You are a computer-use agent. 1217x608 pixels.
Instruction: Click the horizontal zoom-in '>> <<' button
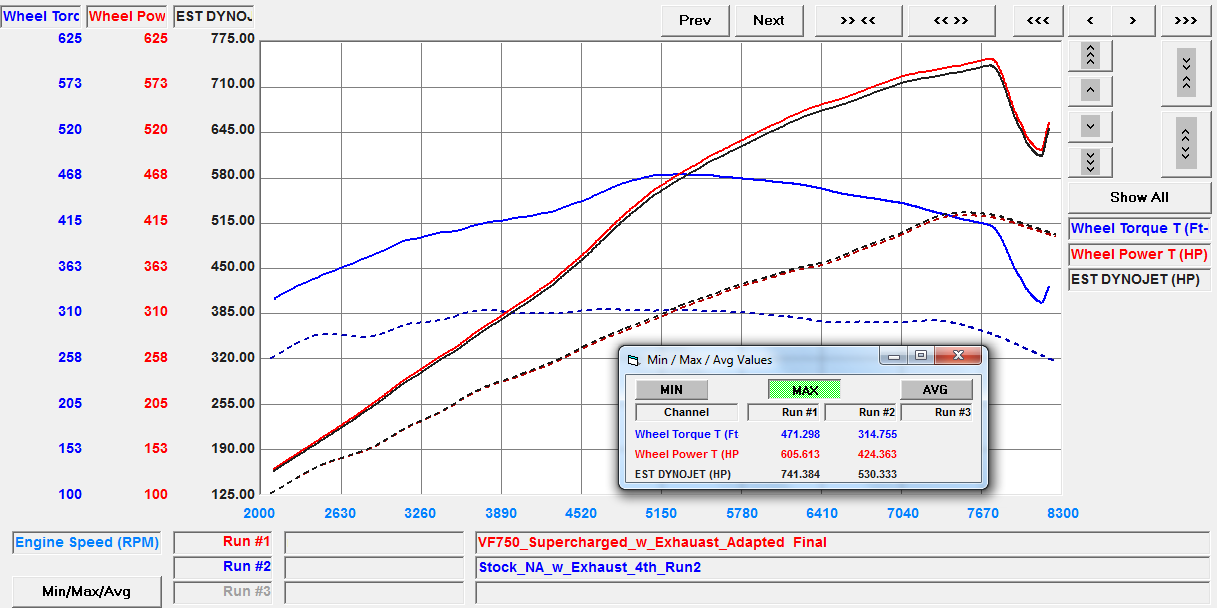(x=858, y=20)
